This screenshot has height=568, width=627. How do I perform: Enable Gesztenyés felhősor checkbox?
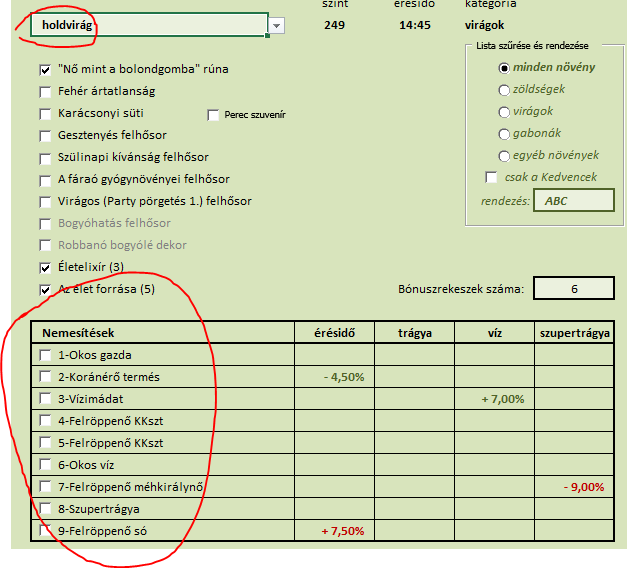[x=45, y=136]
